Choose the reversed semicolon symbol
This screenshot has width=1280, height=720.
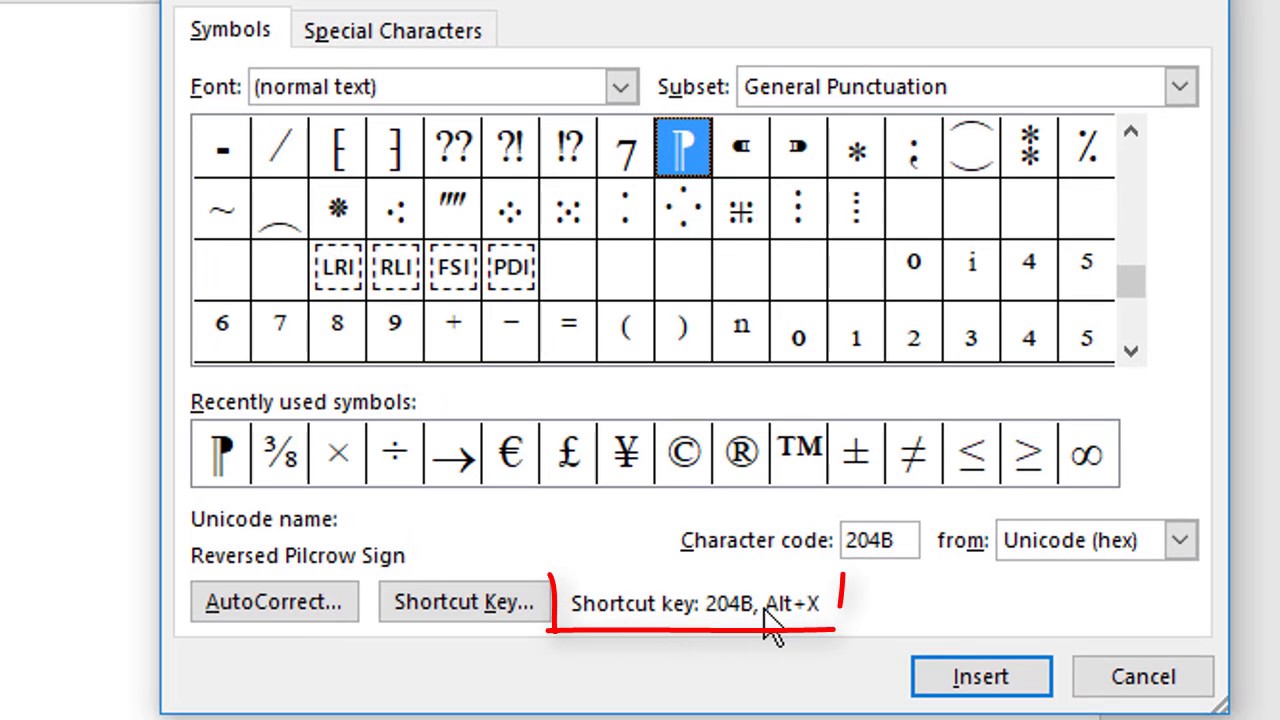pyautogui.click(x=913, y=148)
